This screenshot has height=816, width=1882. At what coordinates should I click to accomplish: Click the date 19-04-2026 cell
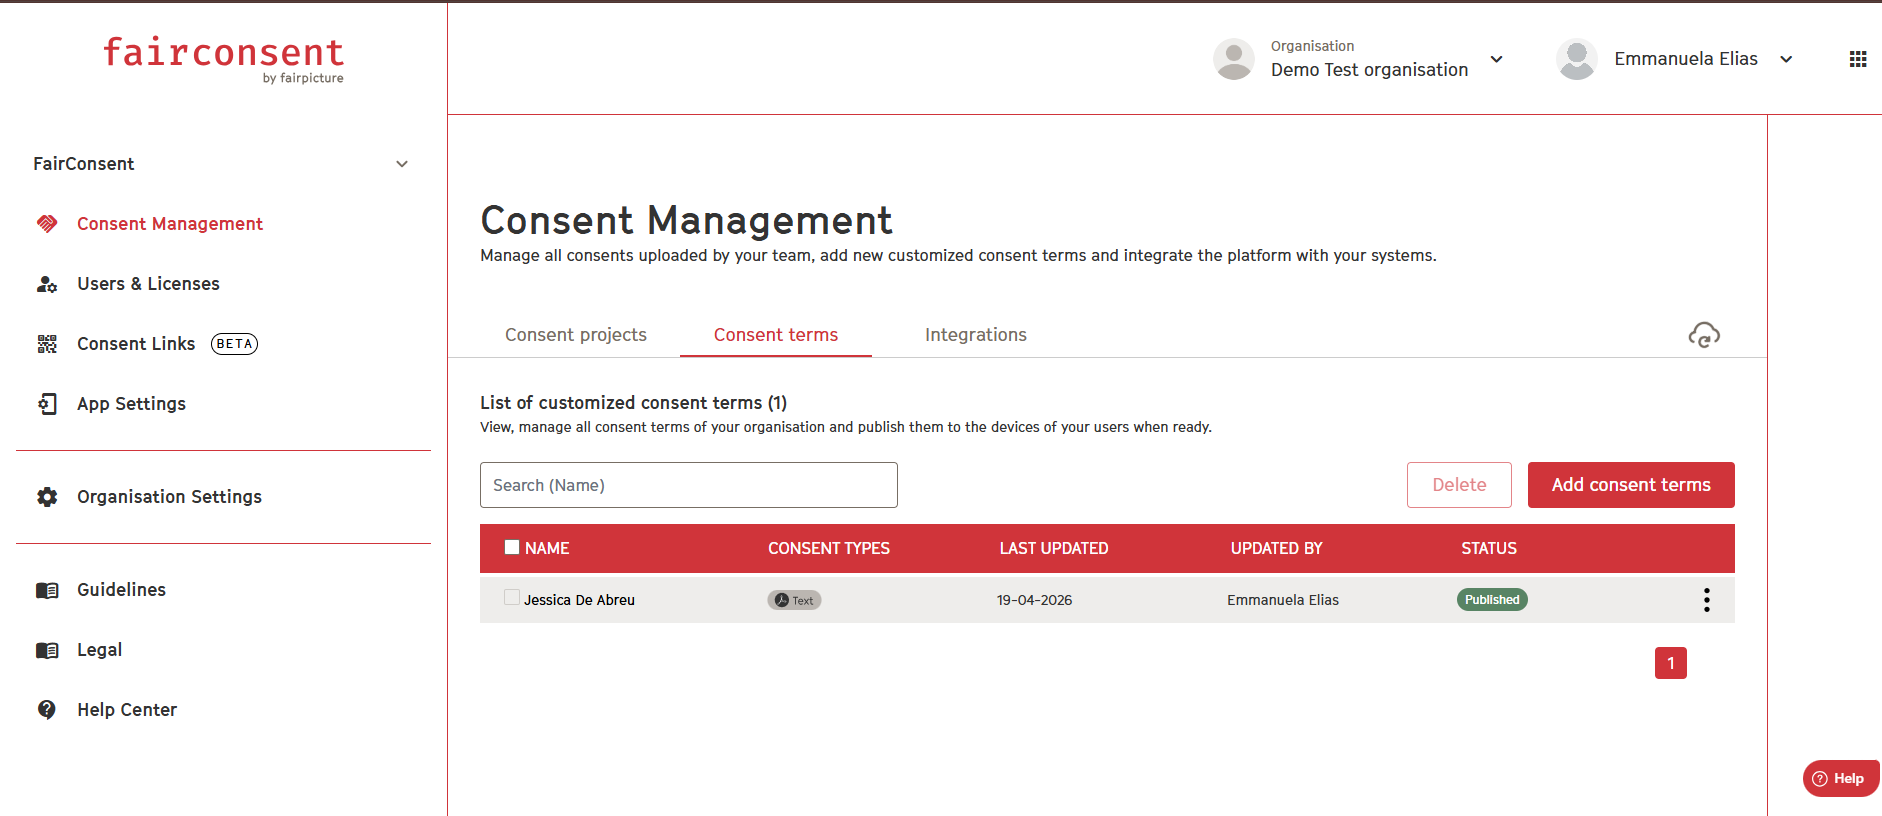tap(1034, 600)
